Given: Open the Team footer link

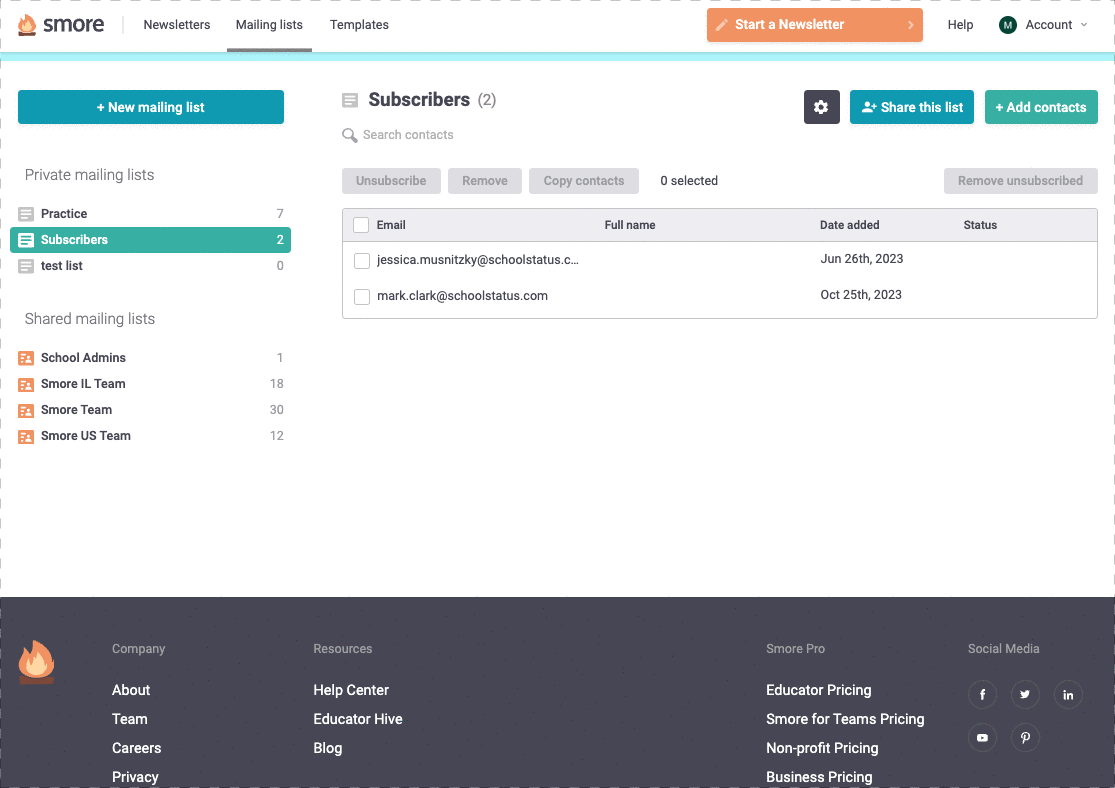Looking at the screenshot, I should 129,719.
